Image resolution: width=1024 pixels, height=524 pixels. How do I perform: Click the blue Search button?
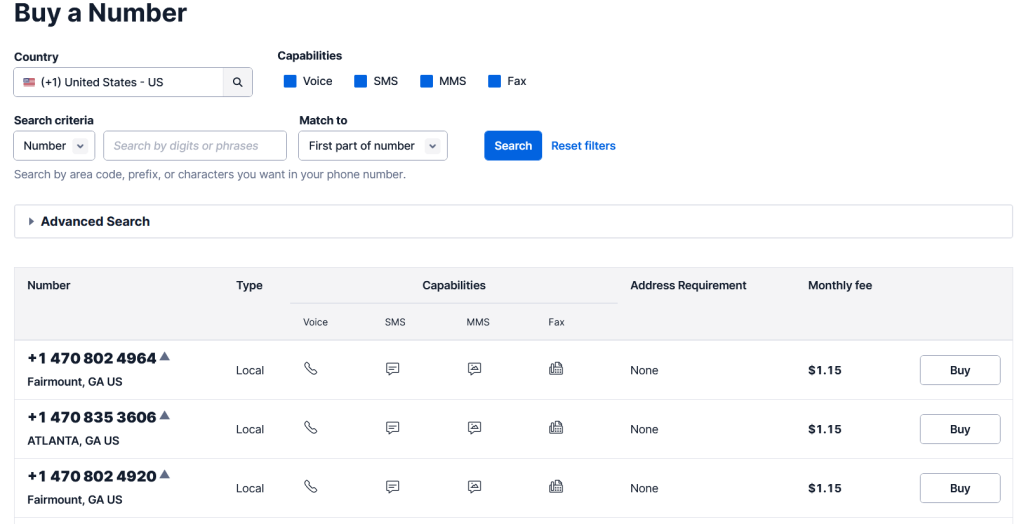click(513, 146)
